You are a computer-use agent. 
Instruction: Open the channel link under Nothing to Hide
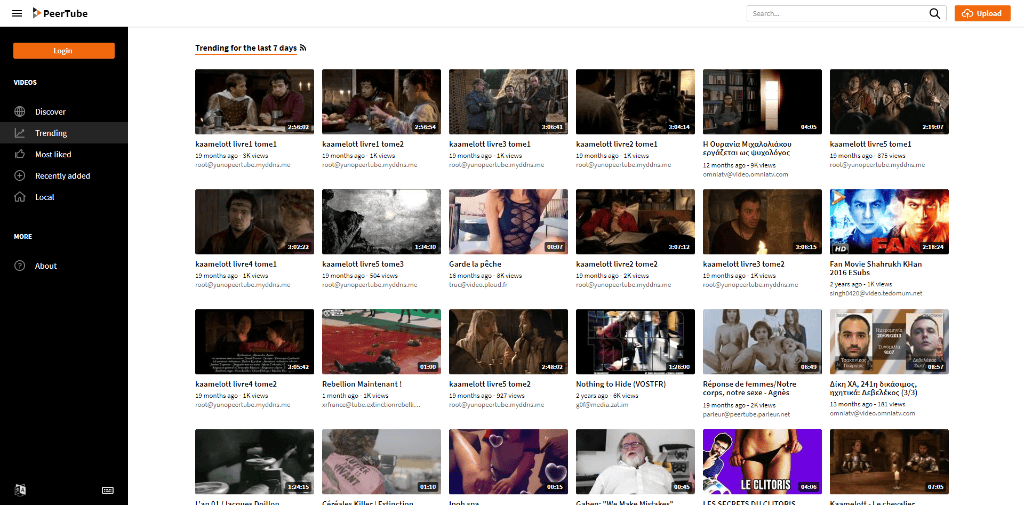[x=601, y=405]
